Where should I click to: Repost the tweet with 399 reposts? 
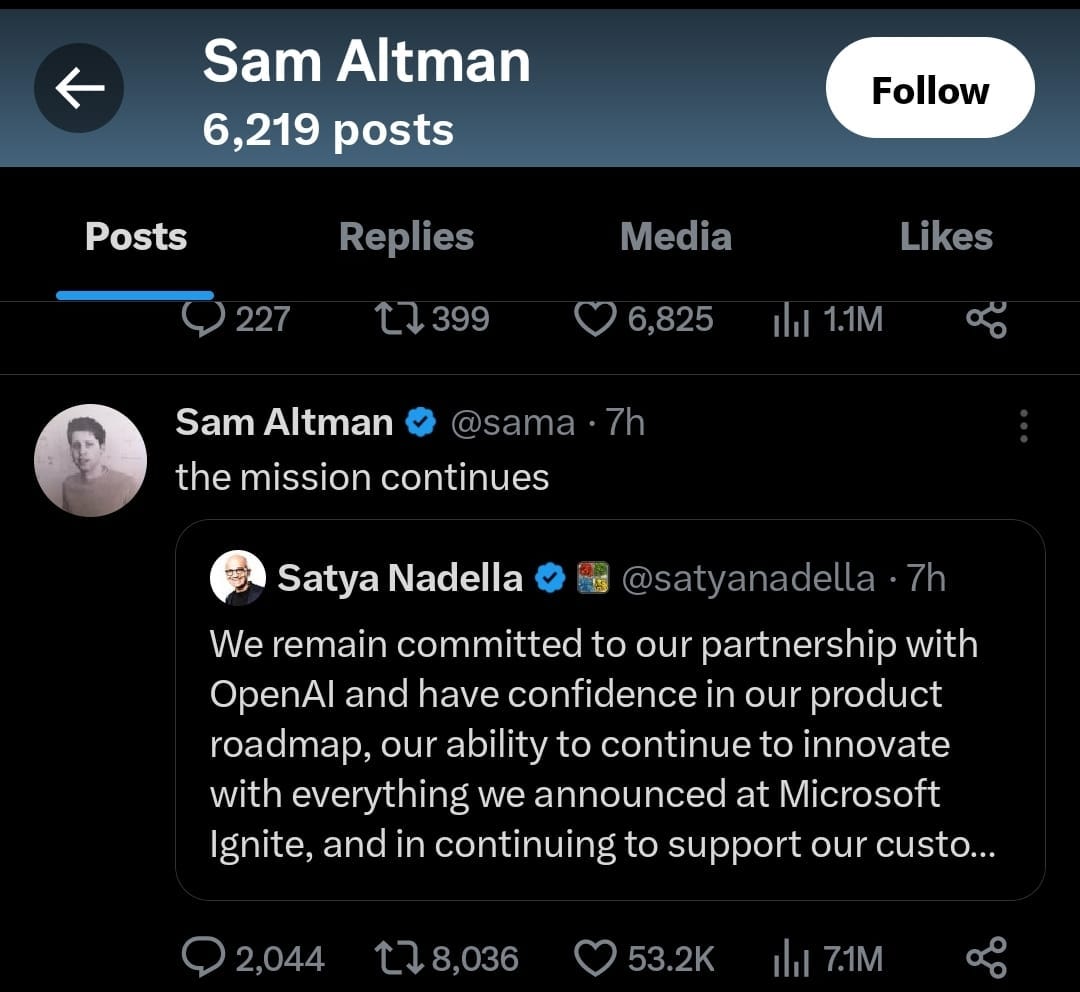click(398, 319)
